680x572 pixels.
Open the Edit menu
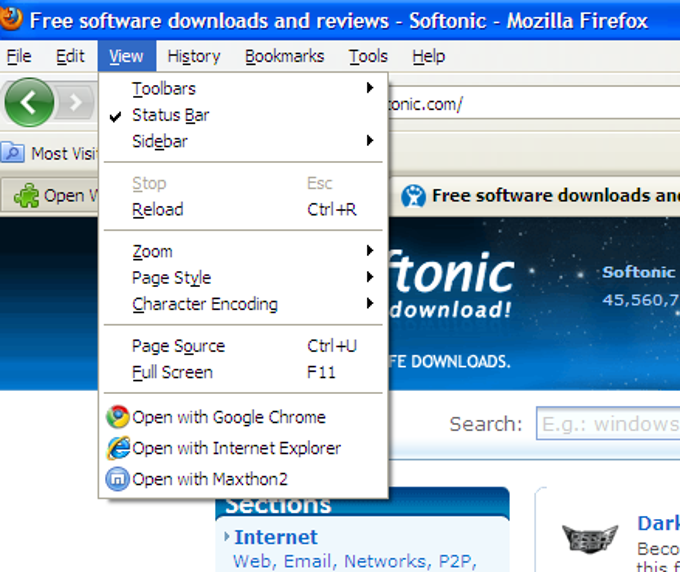(x=70, y=56)
